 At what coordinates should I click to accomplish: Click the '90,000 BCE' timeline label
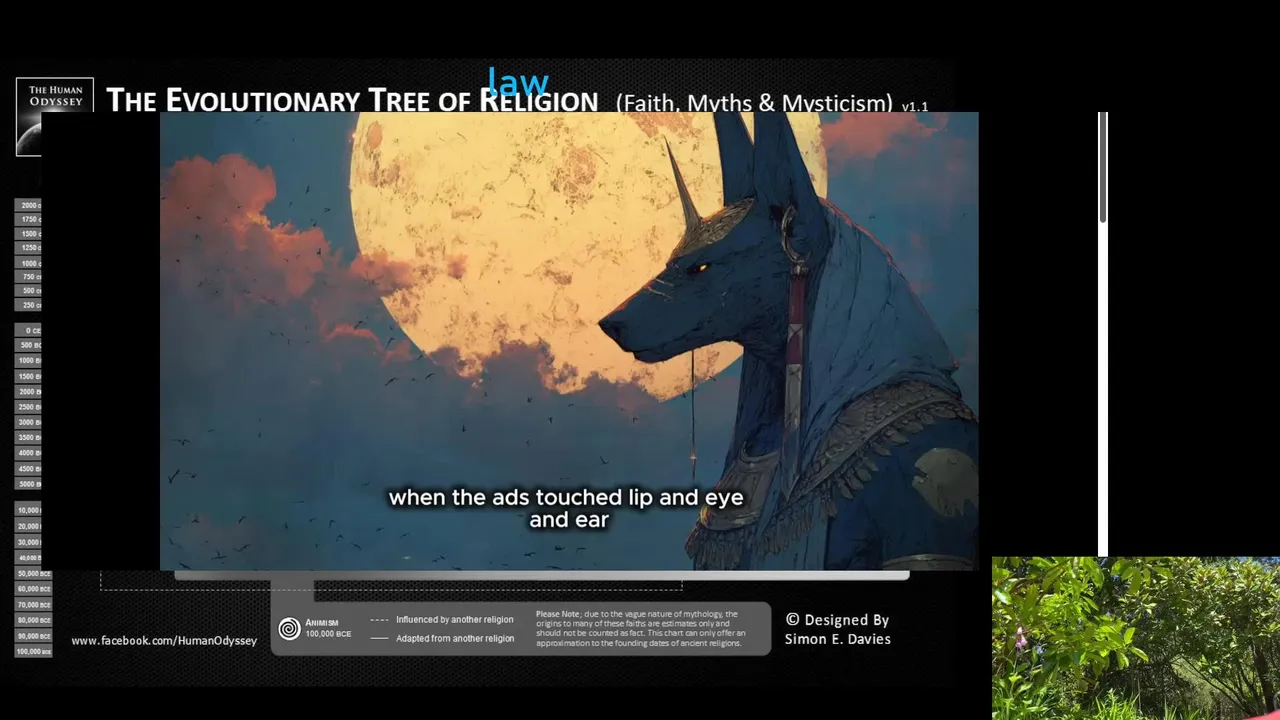tap(33, 636)
